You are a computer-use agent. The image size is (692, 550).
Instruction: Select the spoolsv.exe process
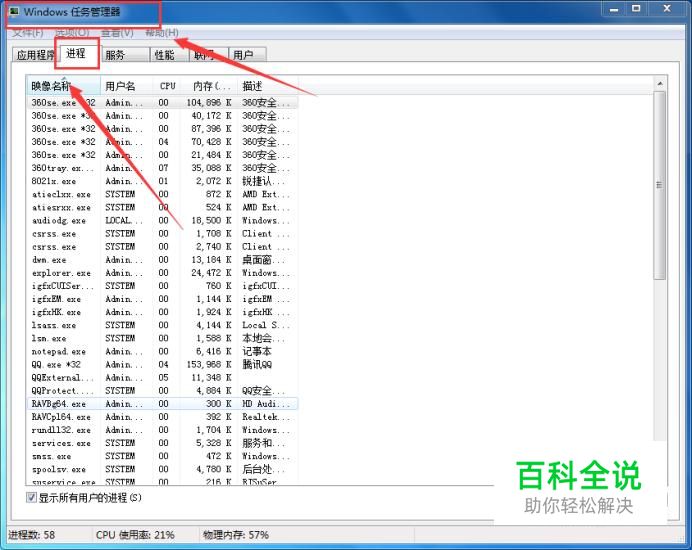[x=162, y=469]
